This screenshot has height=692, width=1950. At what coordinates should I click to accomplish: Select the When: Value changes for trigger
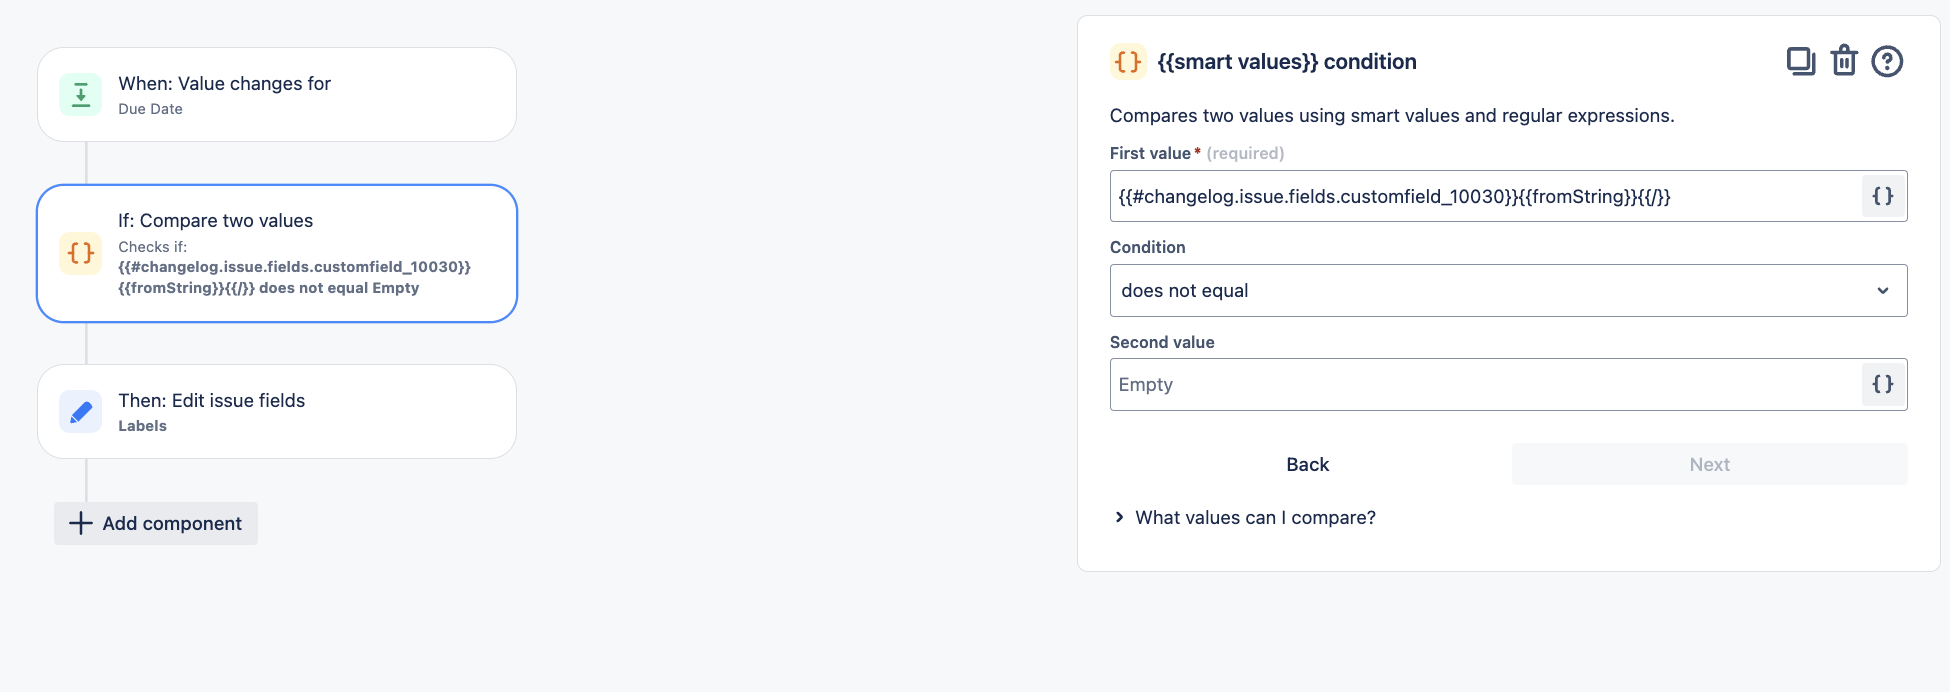(x=277, y=95)
